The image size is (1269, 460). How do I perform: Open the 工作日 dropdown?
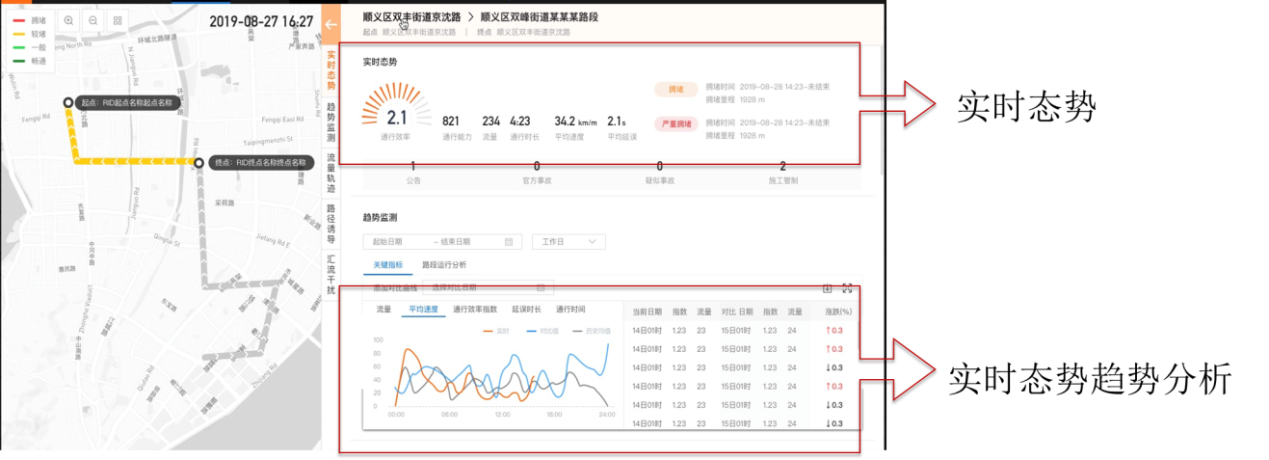pos(568,242)
